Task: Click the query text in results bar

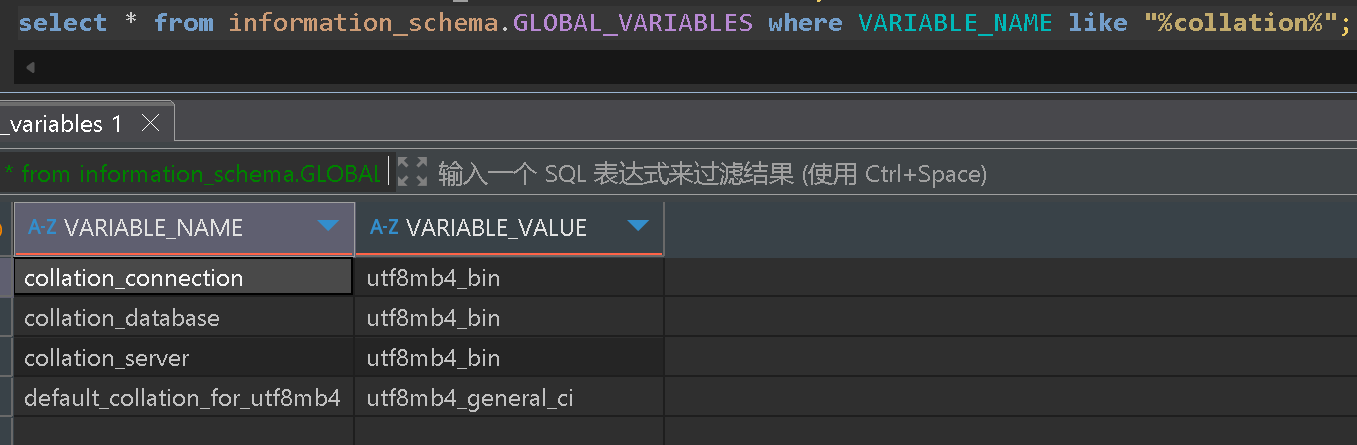Action: (x=192, y=174)
